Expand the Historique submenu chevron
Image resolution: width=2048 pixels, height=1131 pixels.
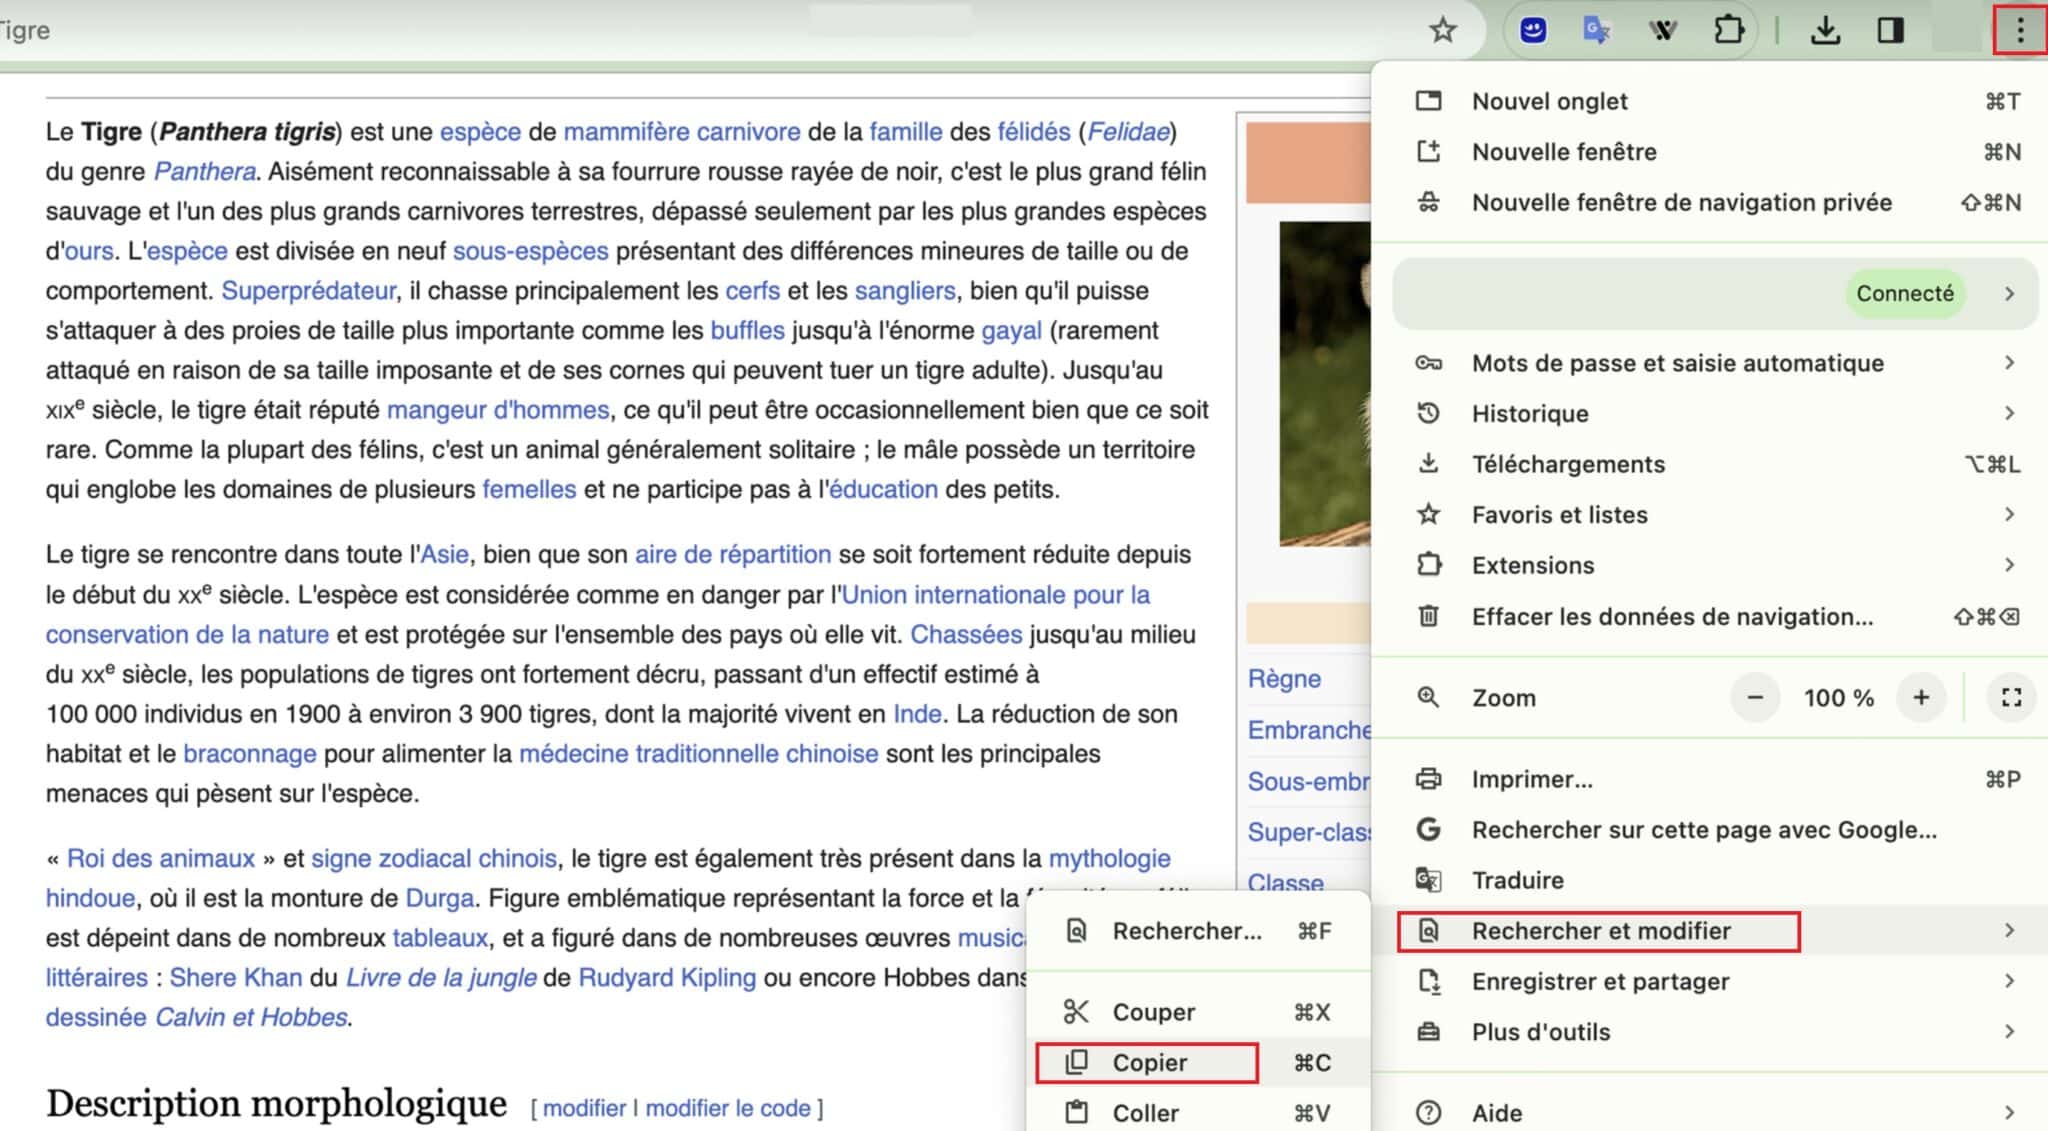(x=2012, y=413)
